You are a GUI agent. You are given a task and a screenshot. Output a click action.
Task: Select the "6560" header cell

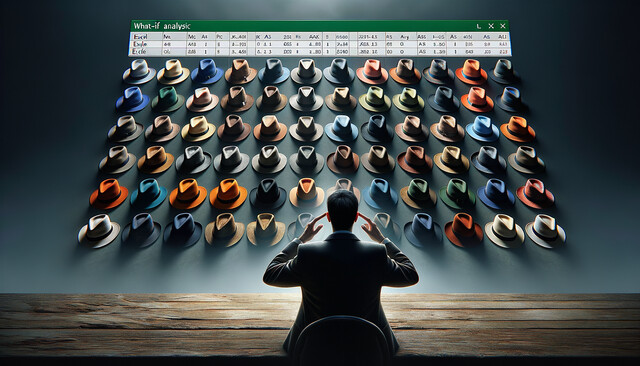tap(342, 37)
